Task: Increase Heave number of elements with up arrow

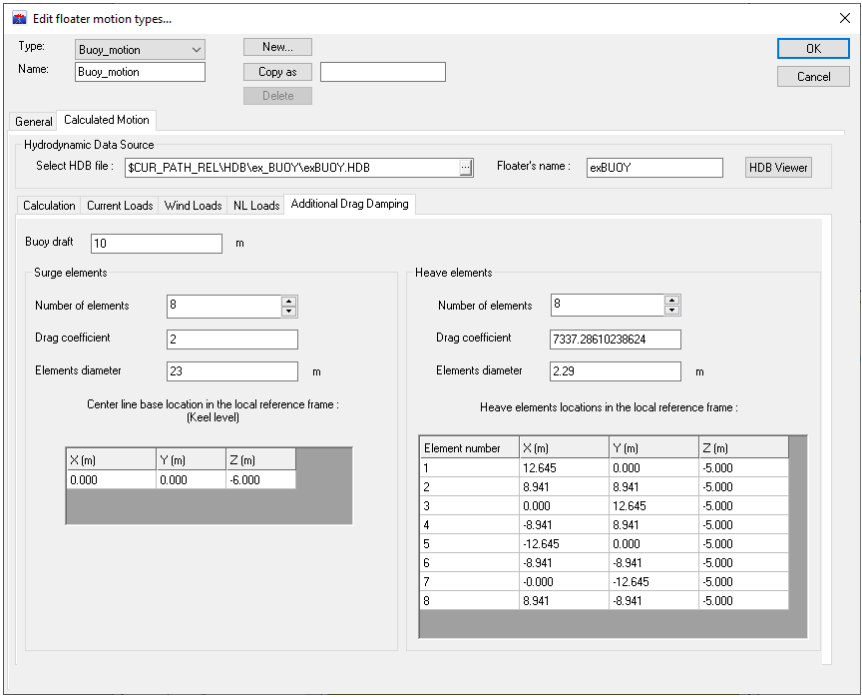Action: (672, 300)
